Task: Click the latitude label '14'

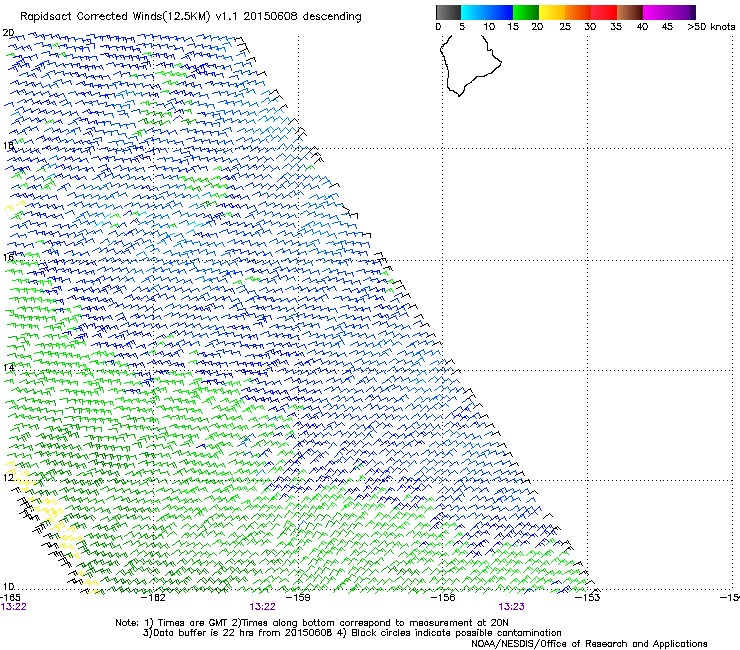Action: [x=8, y=367]
